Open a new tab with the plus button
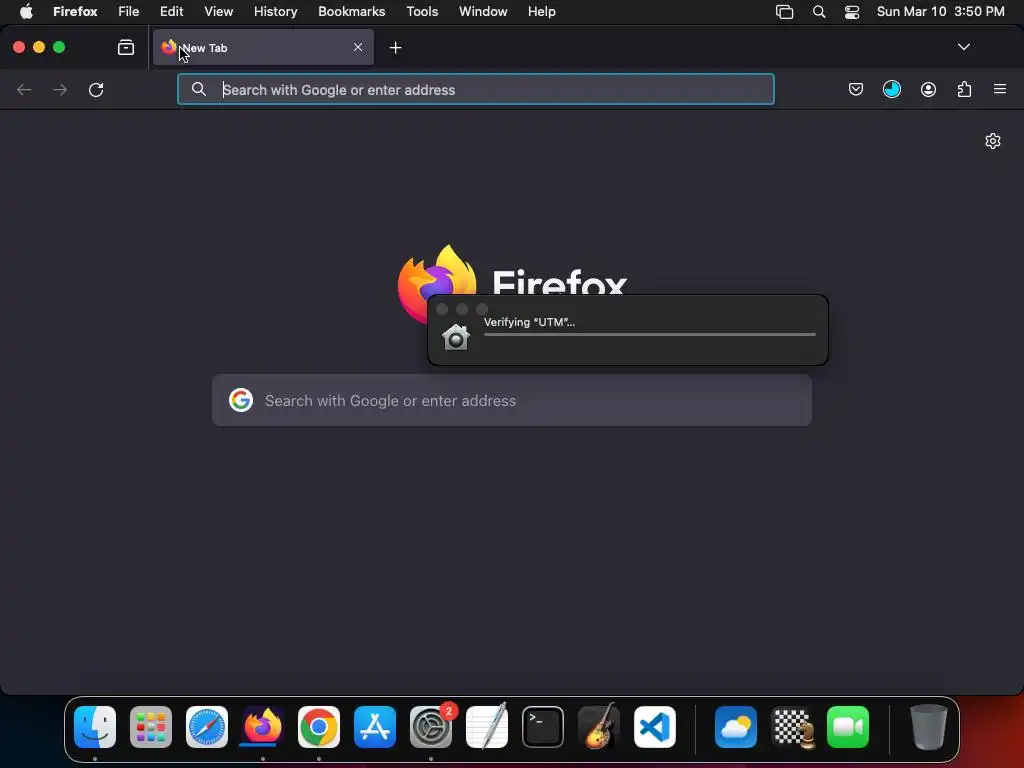Image resolution: width=1024 pixels, height=768 pixels. [395, 48]
